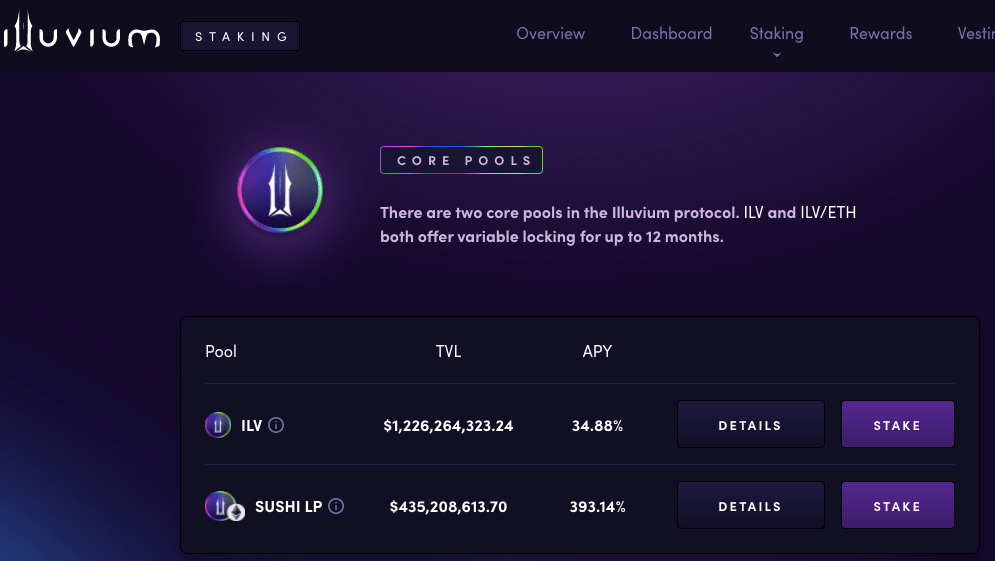Click the large ILV core pools emblem
This screenshot has width=995, height=561.
click(x=280, y=190)
